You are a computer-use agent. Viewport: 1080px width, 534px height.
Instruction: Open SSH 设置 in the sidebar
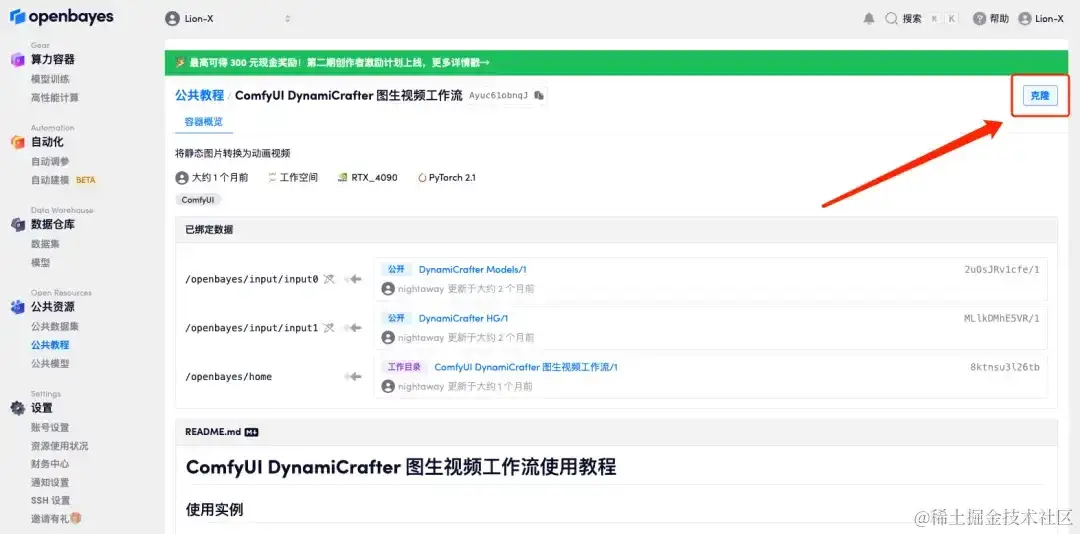(x=51, y=500)
